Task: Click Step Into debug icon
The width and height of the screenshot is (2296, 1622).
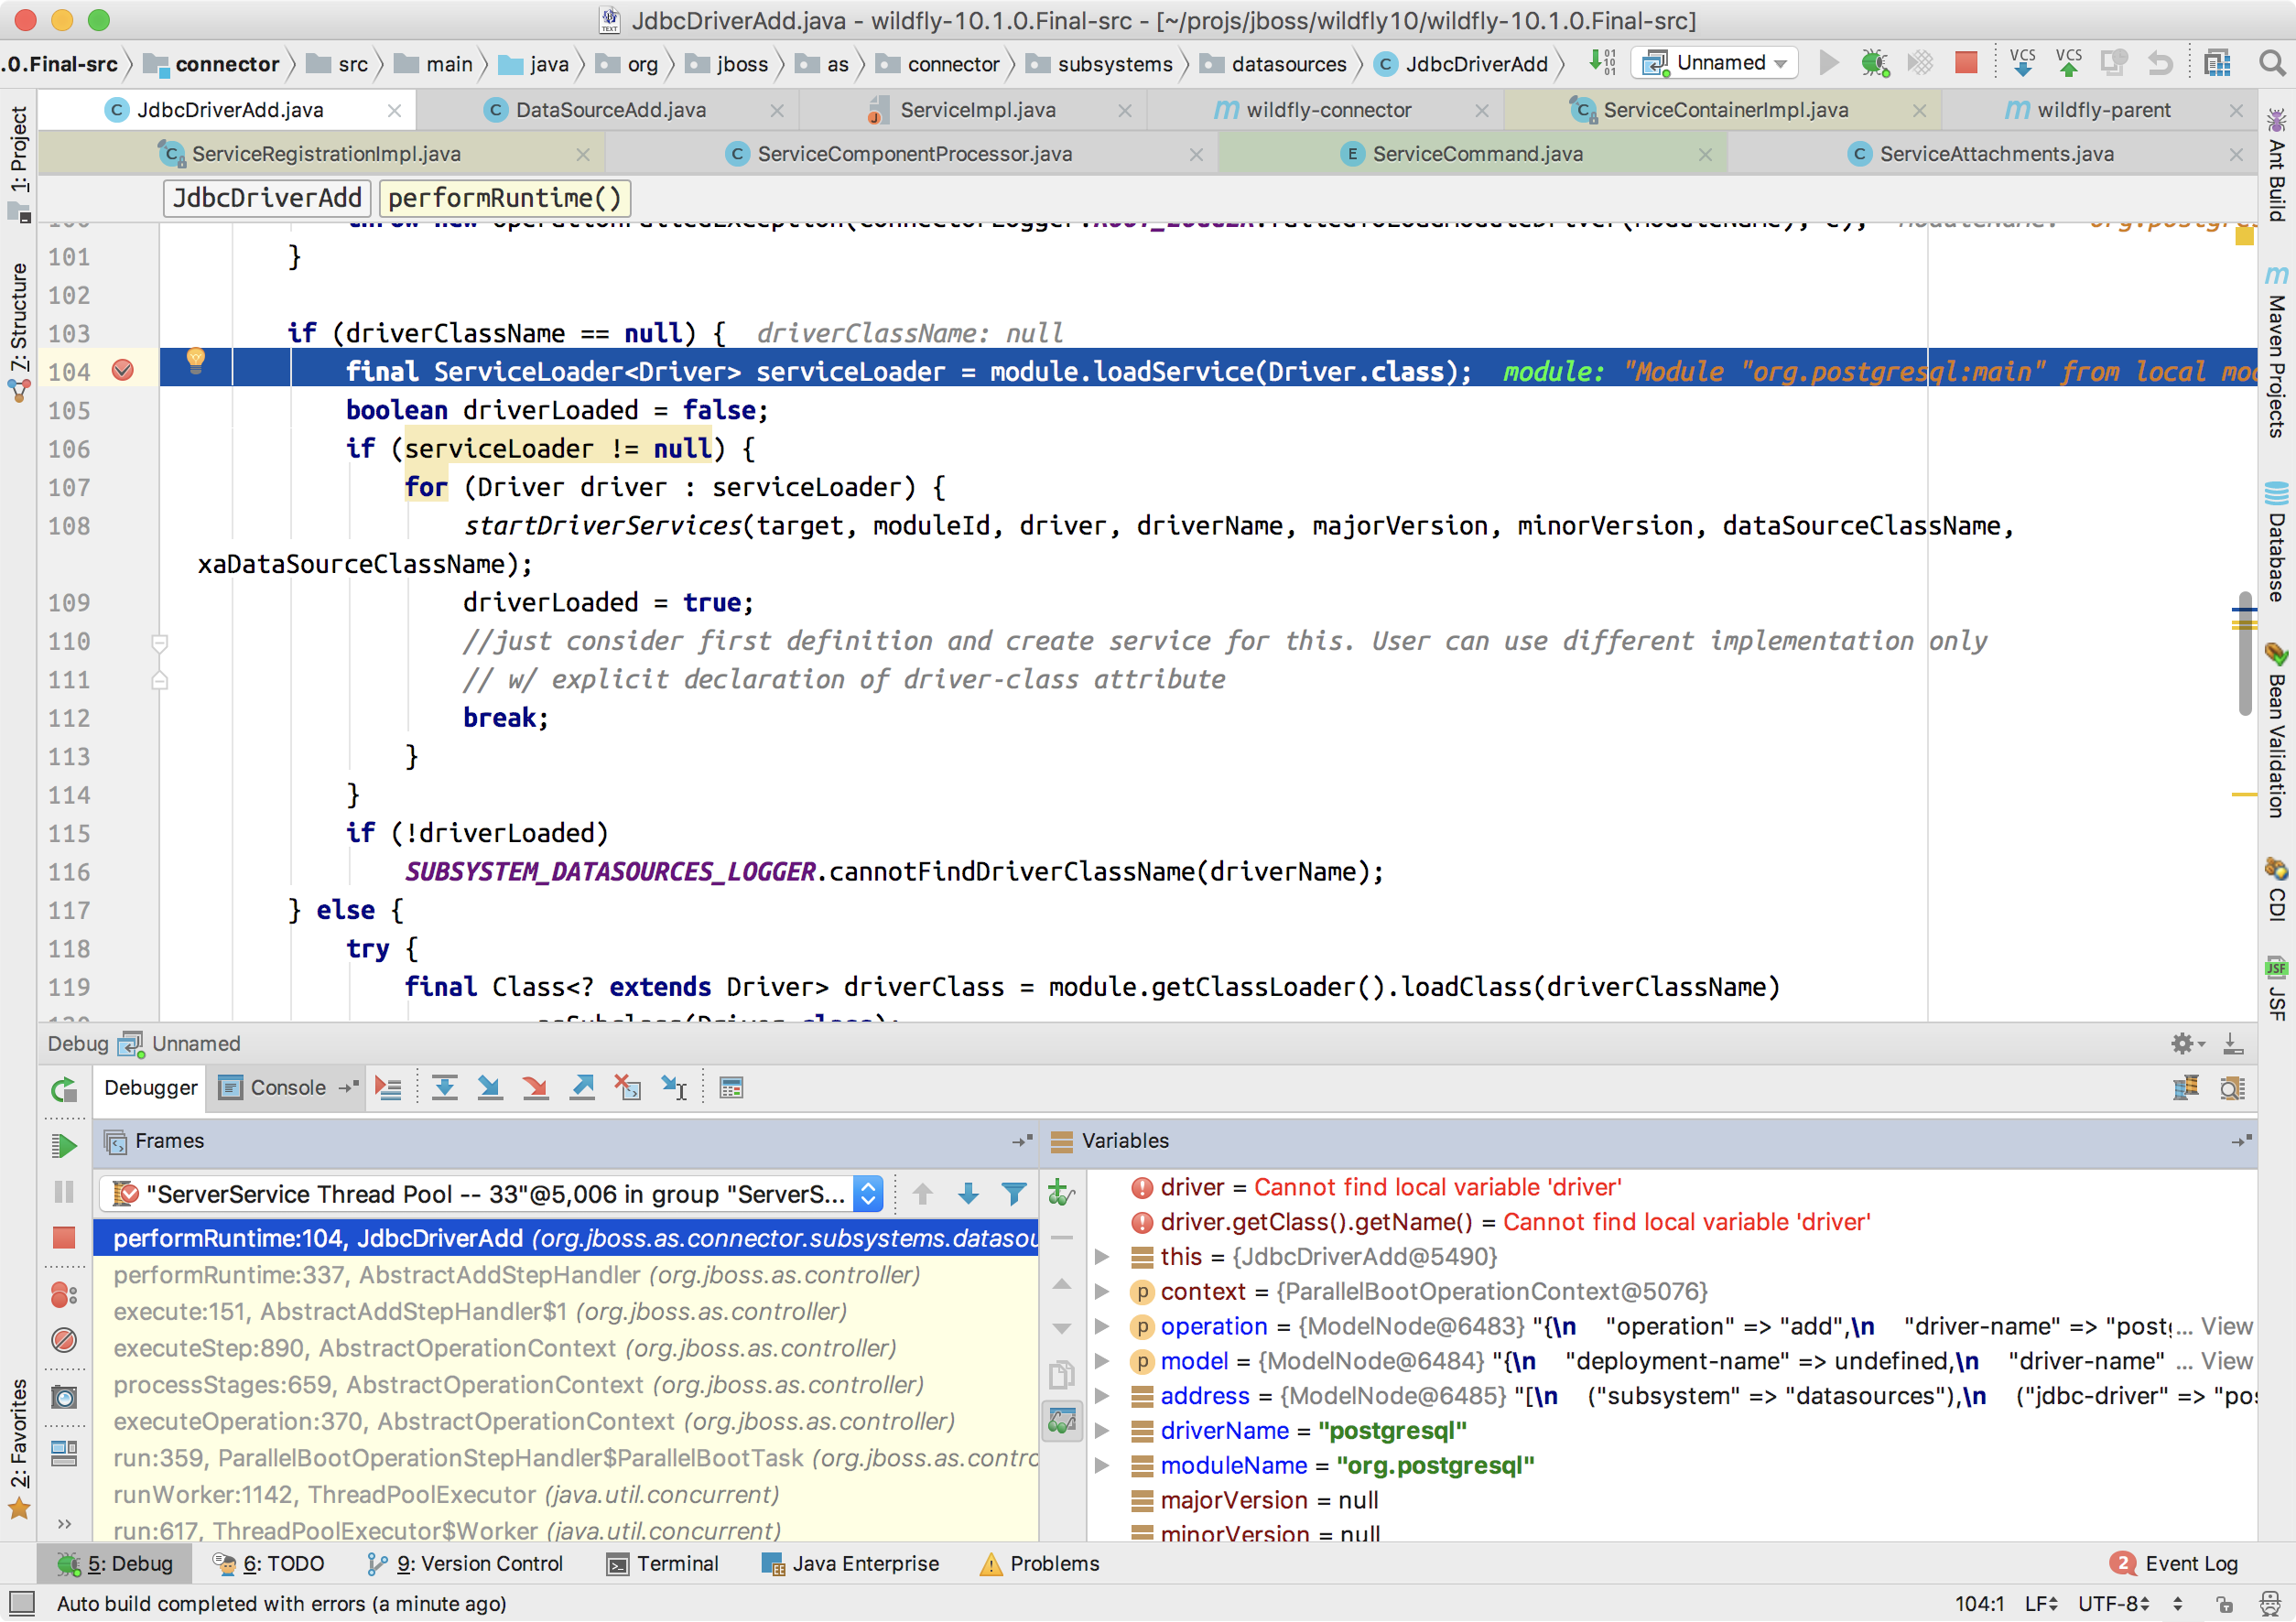Action: coord(490,1088)
